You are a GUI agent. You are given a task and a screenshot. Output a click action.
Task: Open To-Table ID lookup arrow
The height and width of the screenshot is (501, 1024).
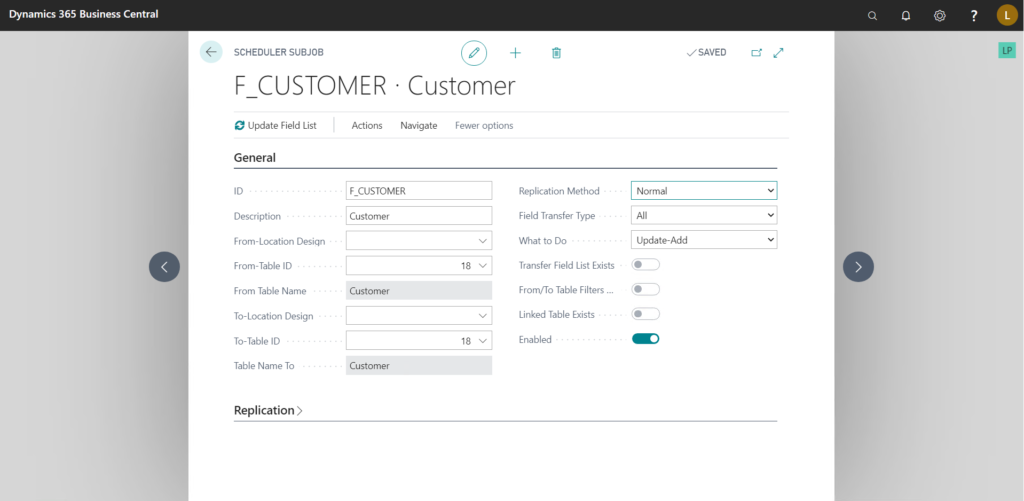483,341
